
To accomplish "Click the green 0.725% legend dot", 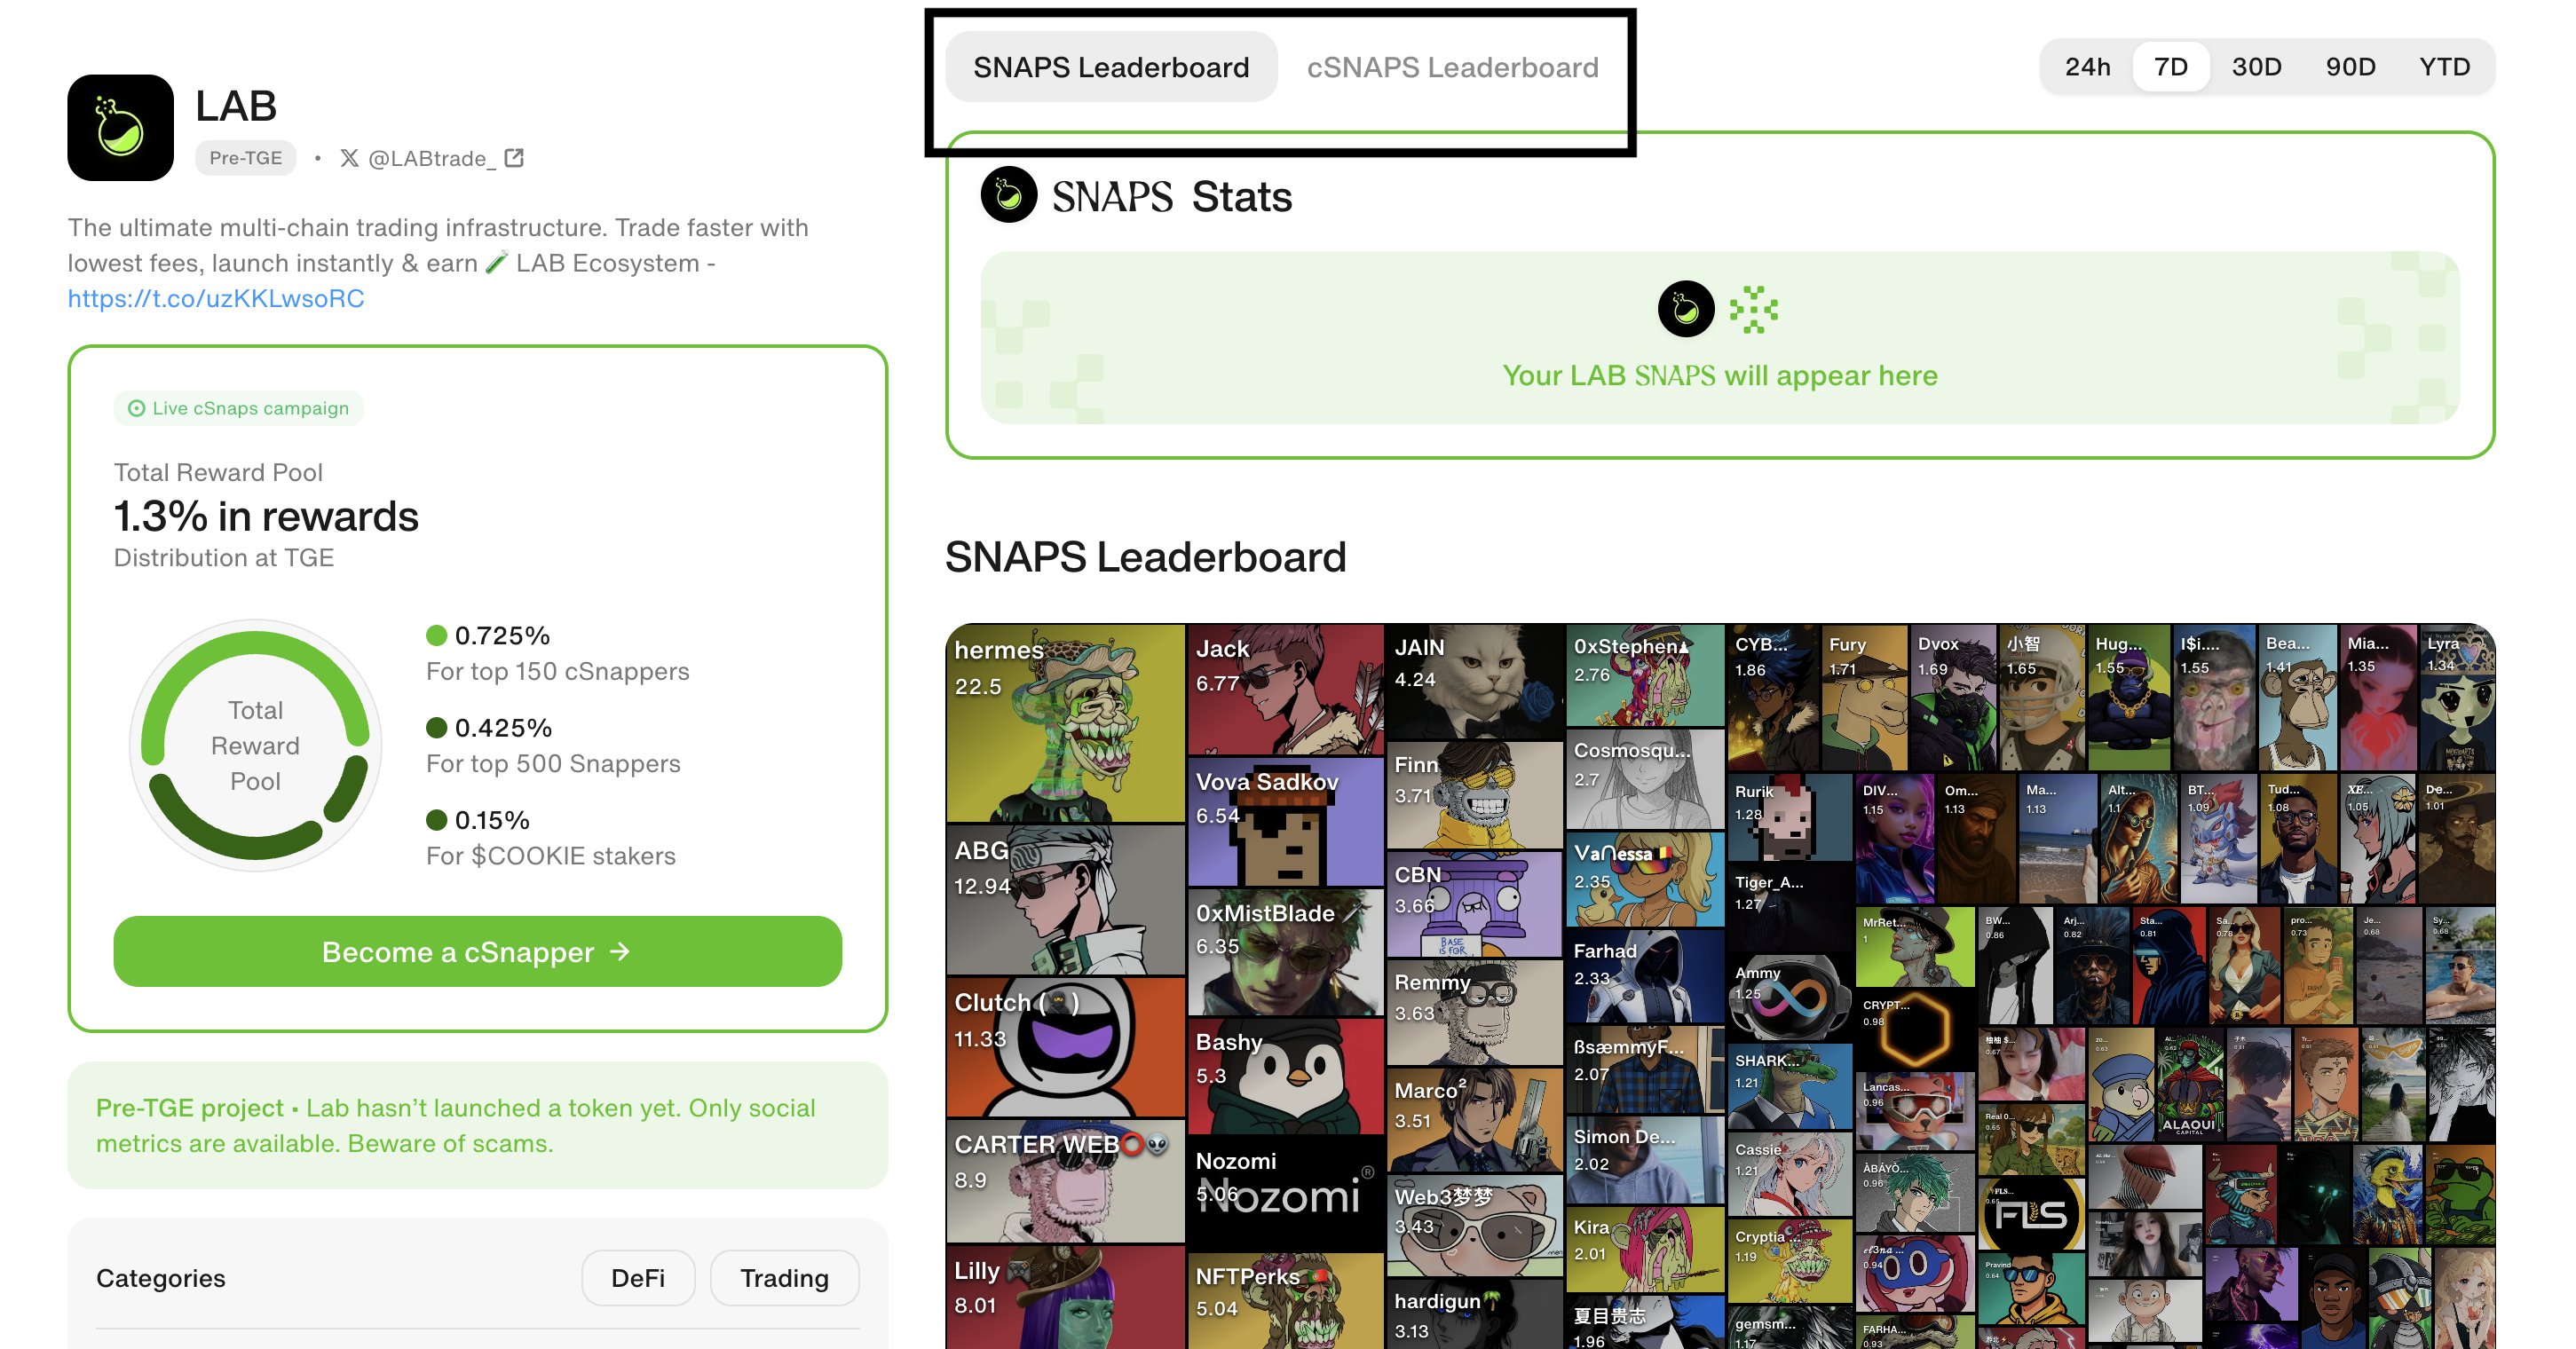I will point(436,636).
